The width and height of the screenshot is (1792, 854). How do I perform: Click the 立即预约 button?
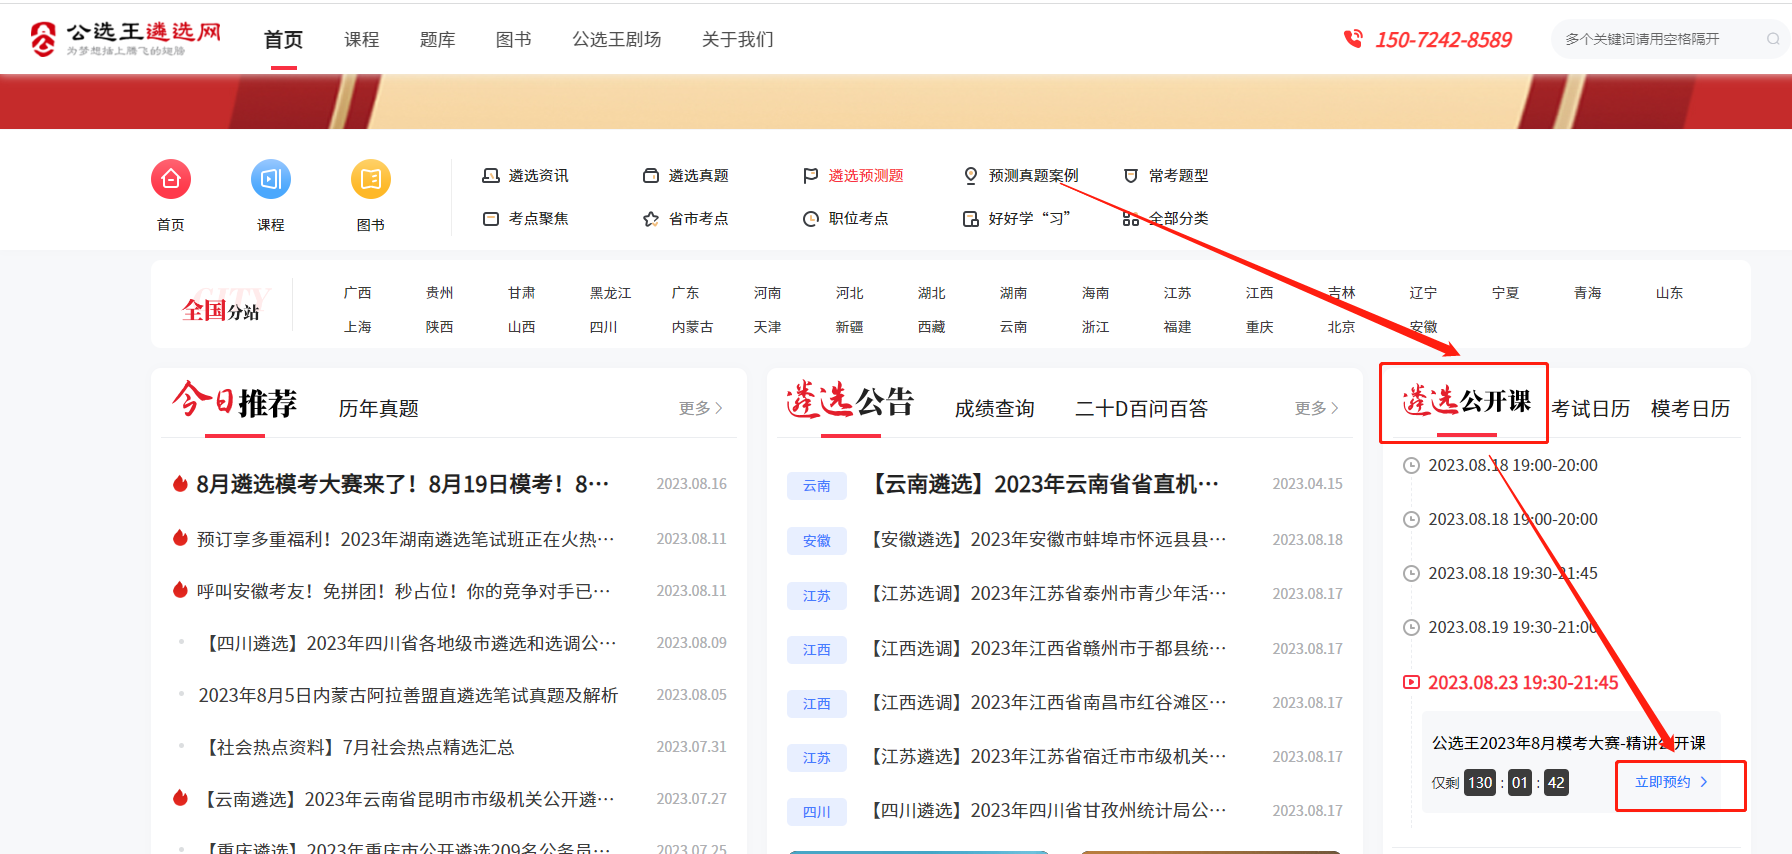(x=1671, y=782)
